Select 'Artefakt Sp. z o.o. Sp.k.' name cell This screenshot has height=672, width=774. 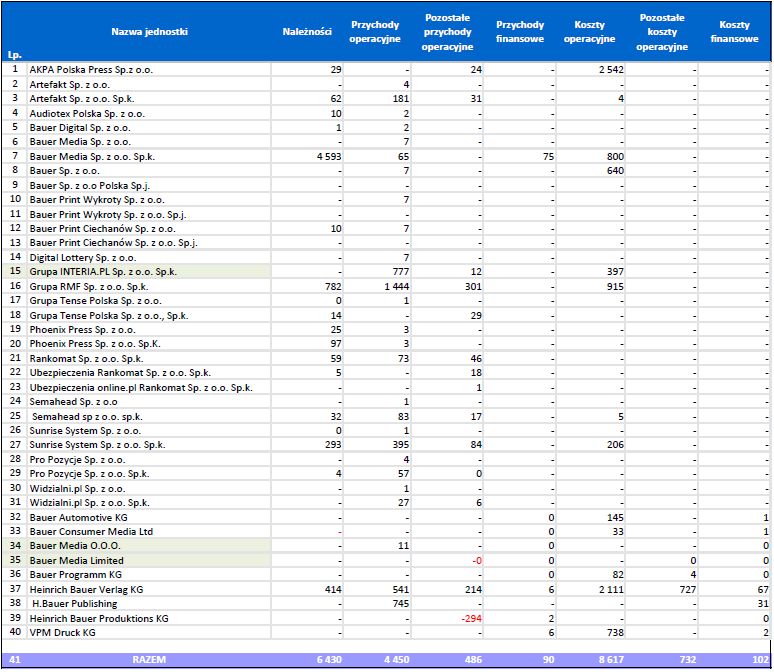(x=81, y=99)
